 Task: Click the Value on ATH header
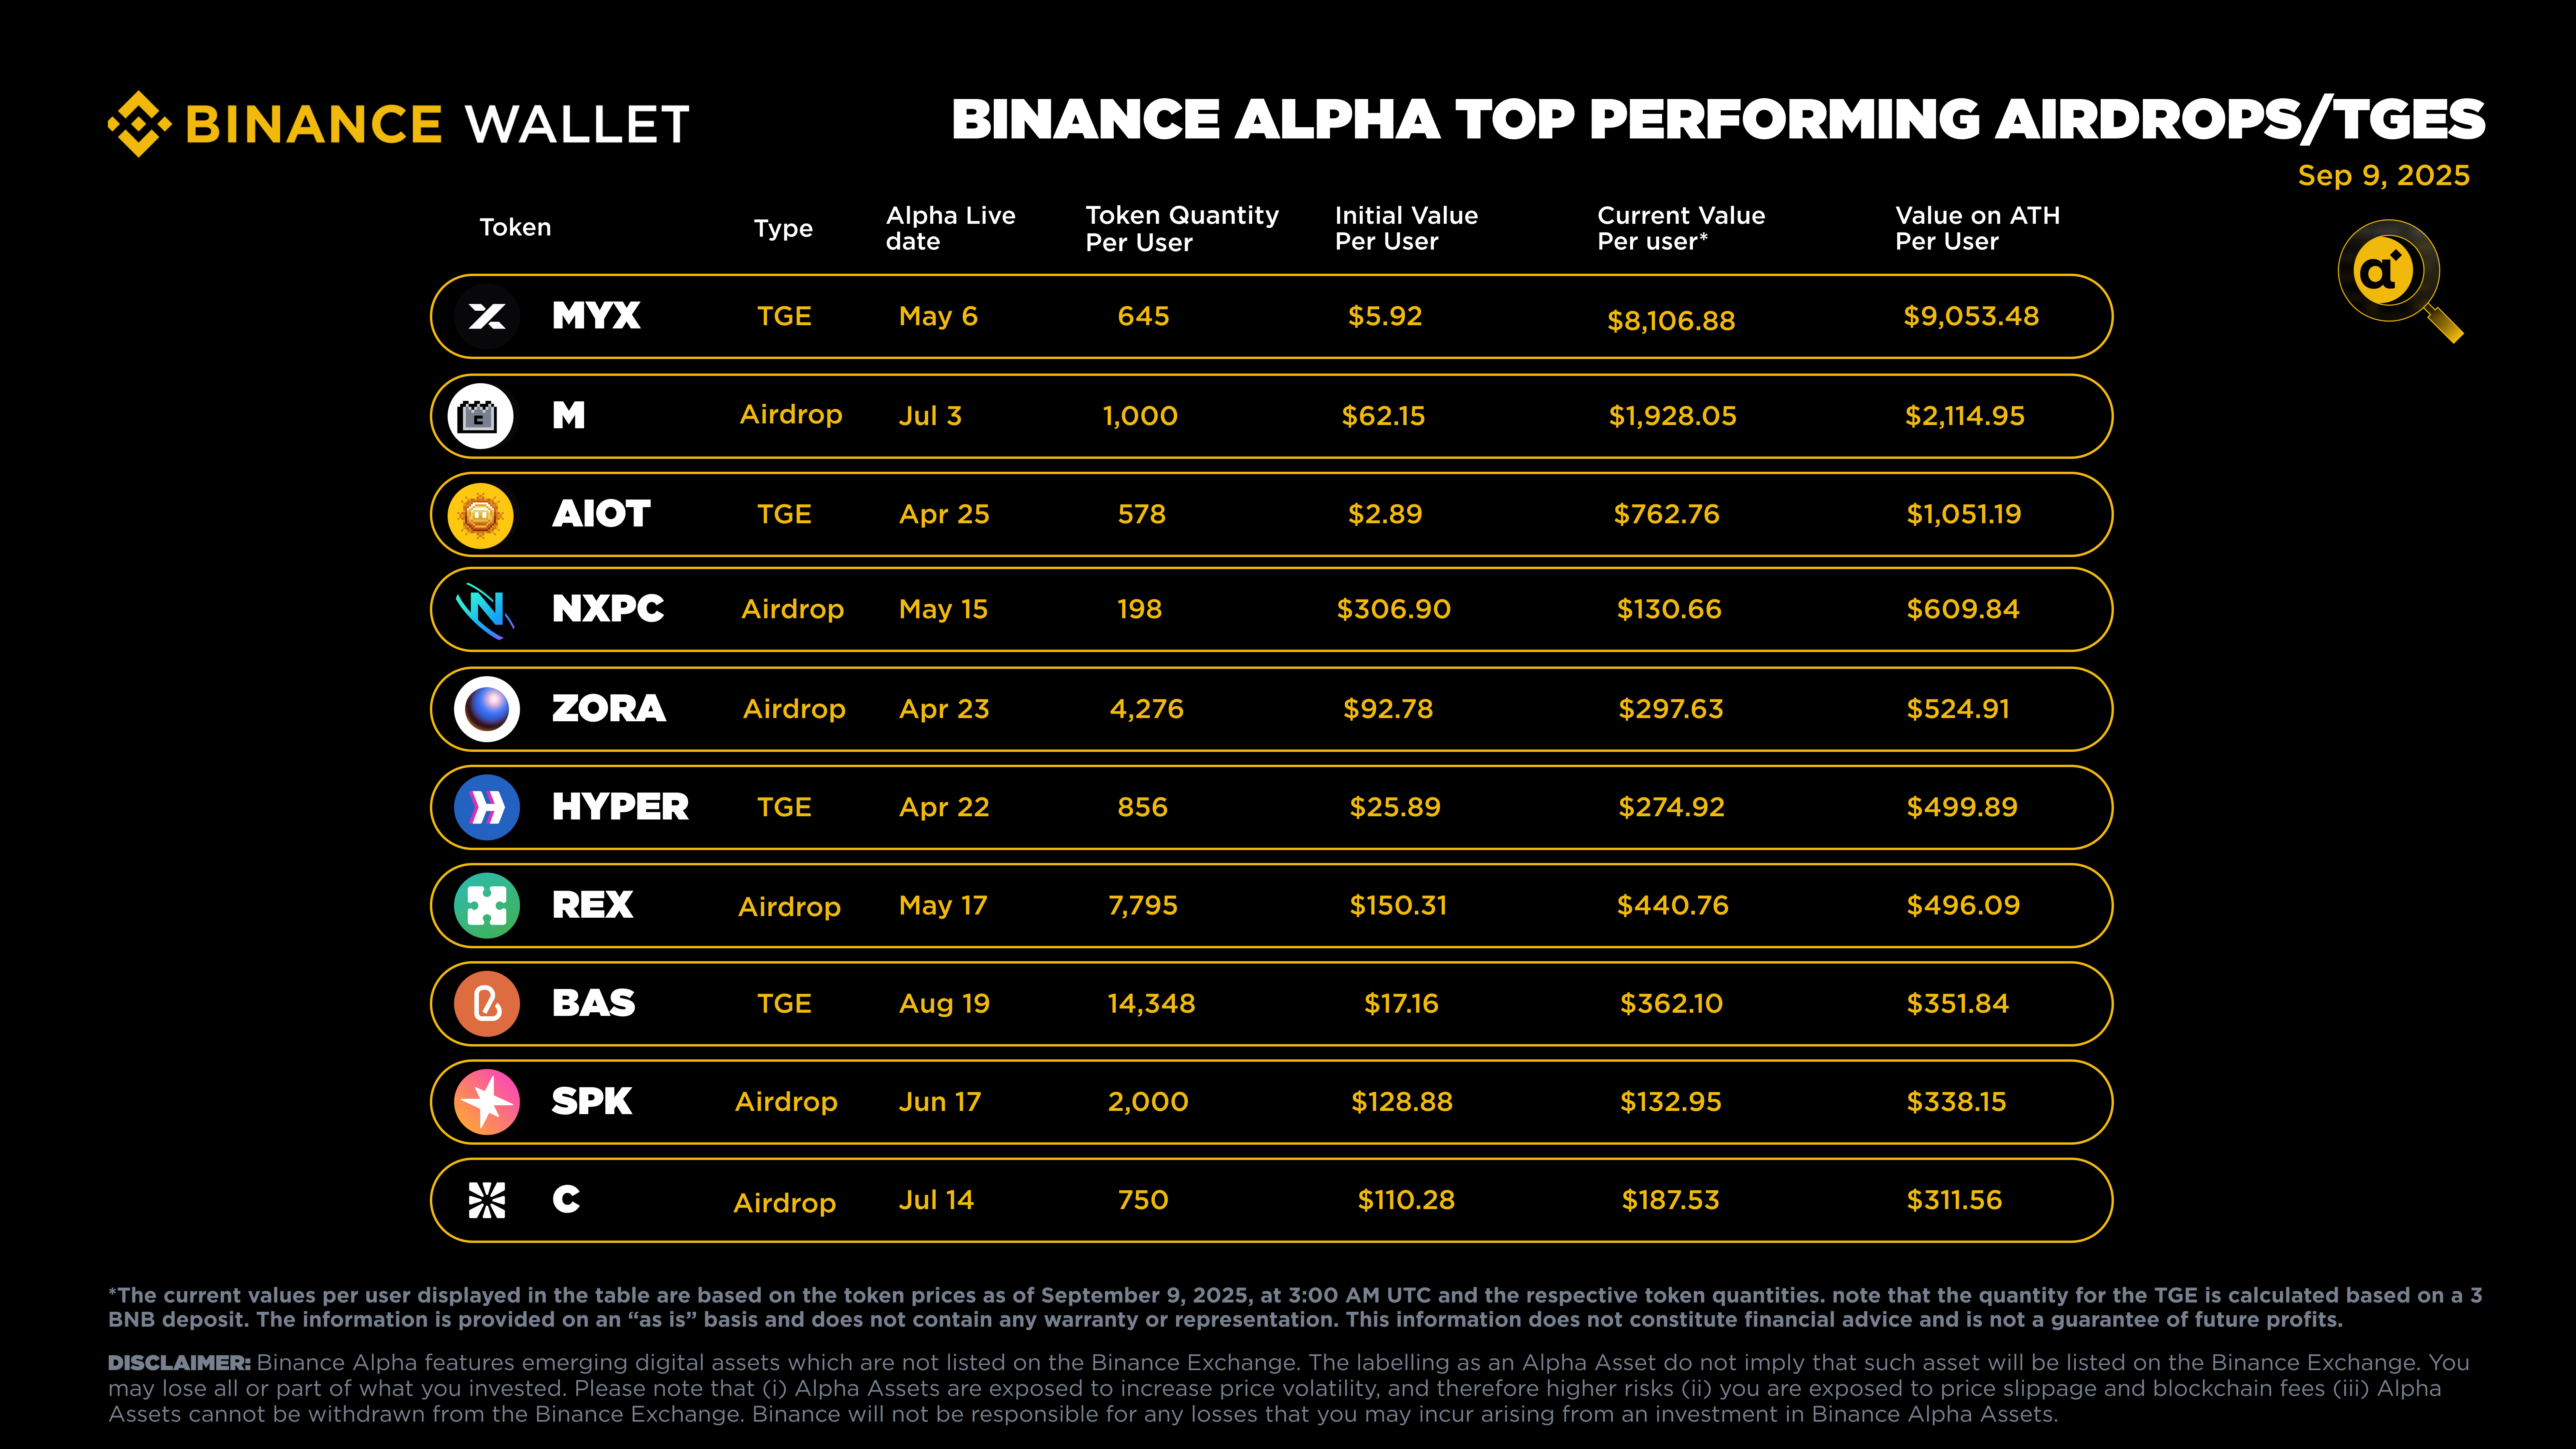(x=1977, y=228)
